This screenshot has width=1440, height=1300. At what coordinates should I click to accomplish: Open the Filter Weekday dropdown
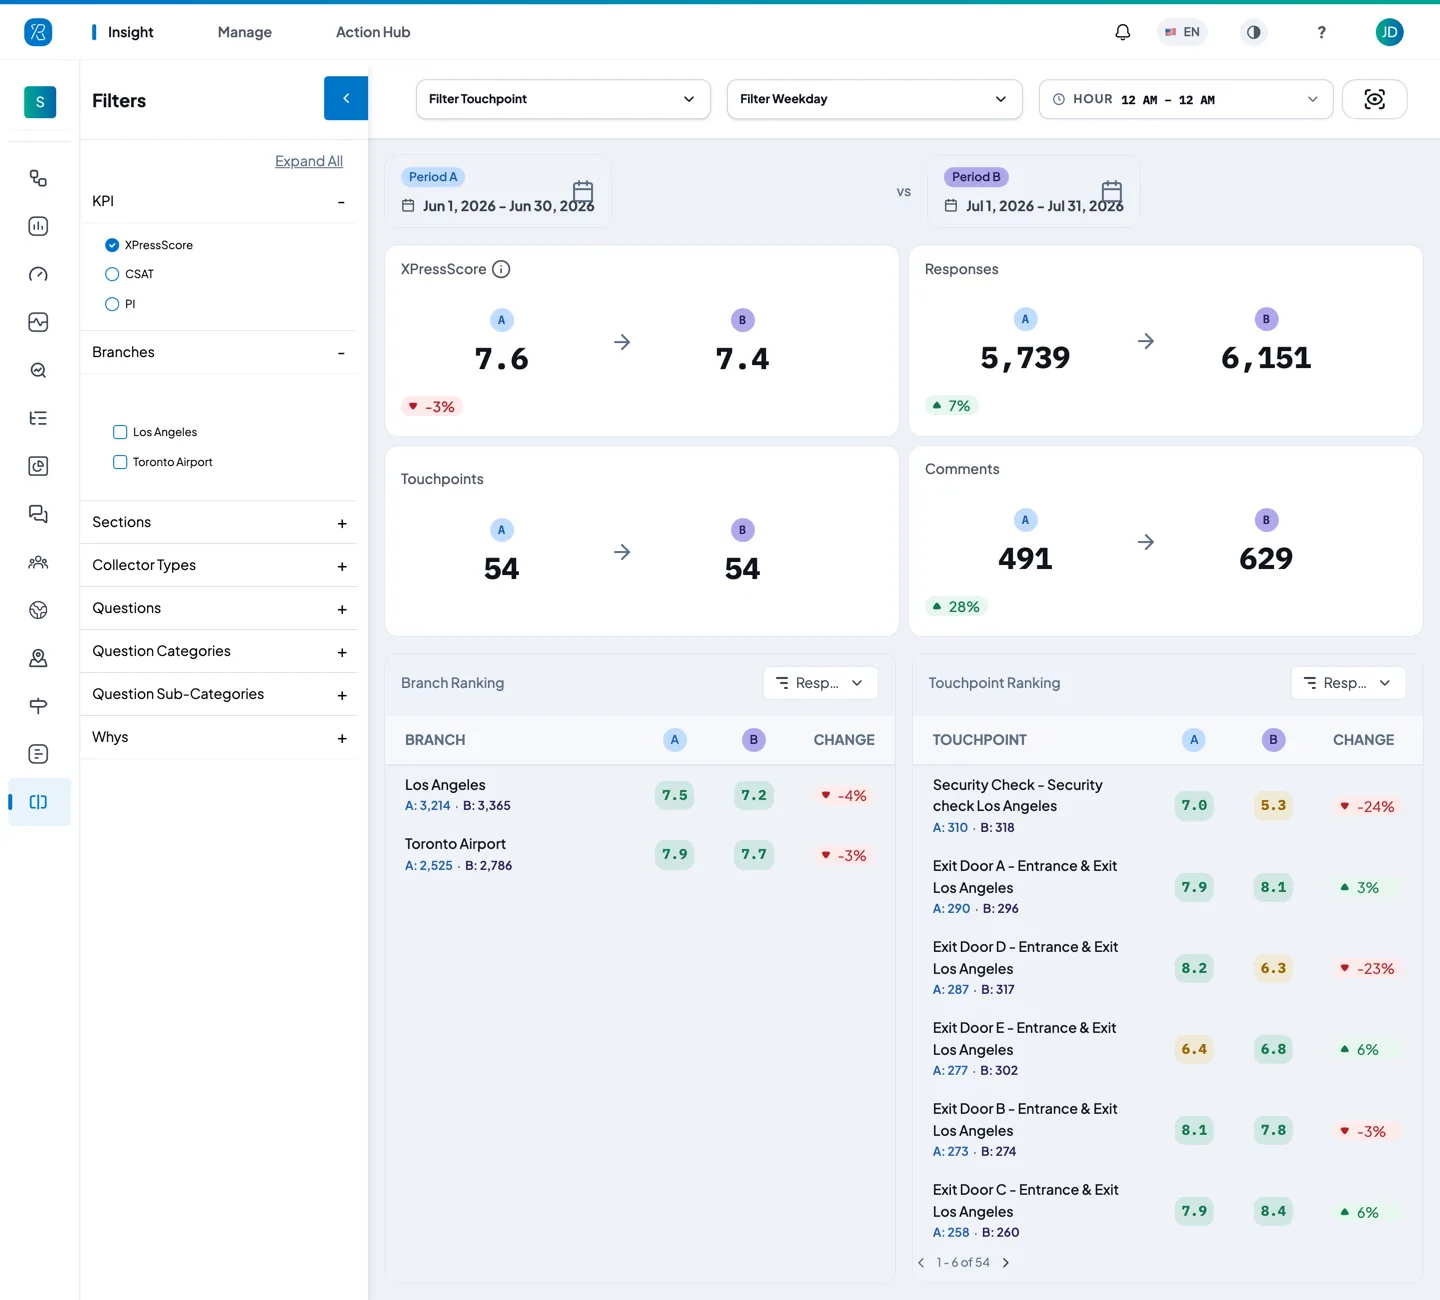tap(874, 99)
